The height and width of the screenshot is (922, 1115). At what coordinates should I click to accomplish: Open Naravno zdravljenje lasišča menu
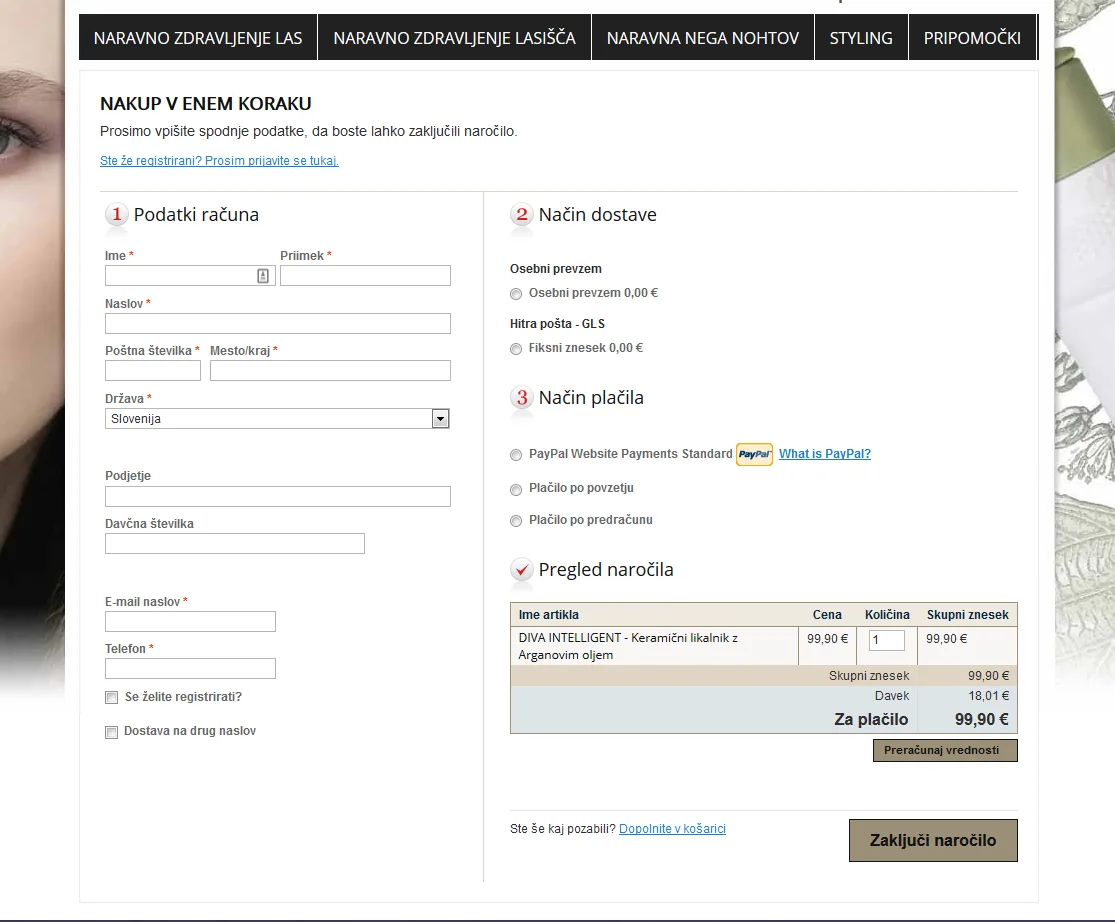(454, 38)
